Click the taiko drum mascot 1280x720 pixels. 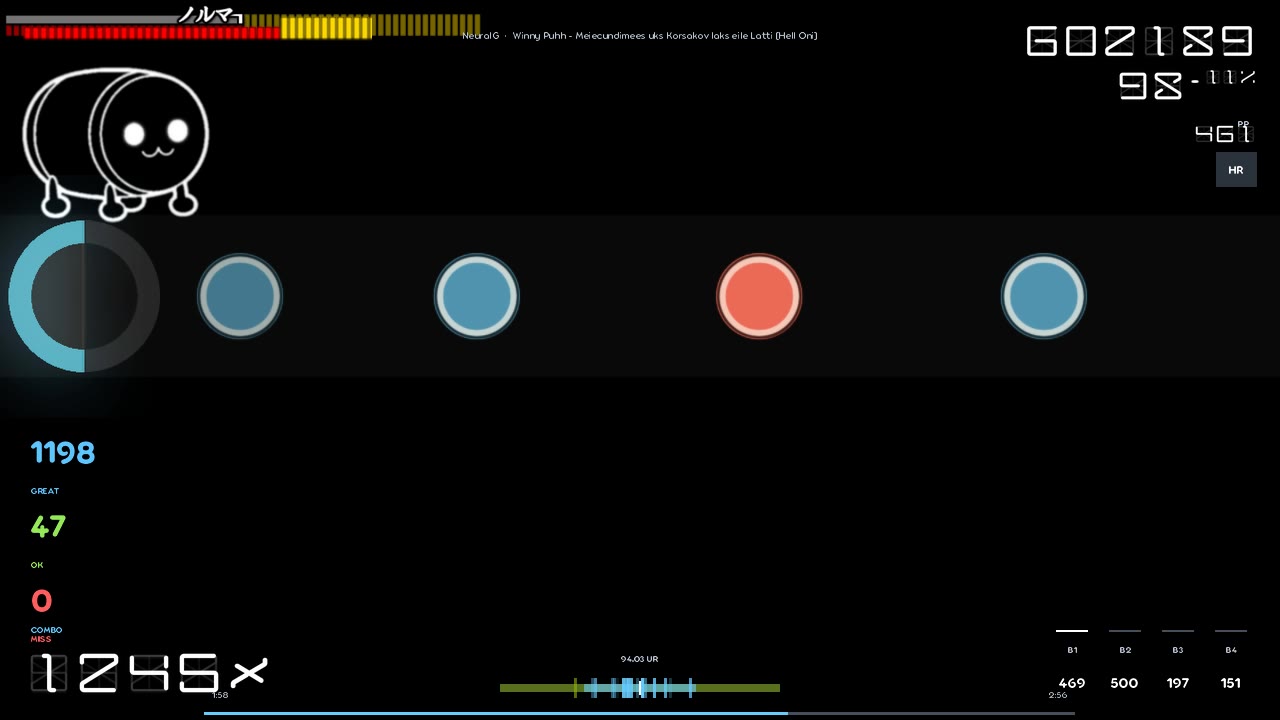[116, 143]
